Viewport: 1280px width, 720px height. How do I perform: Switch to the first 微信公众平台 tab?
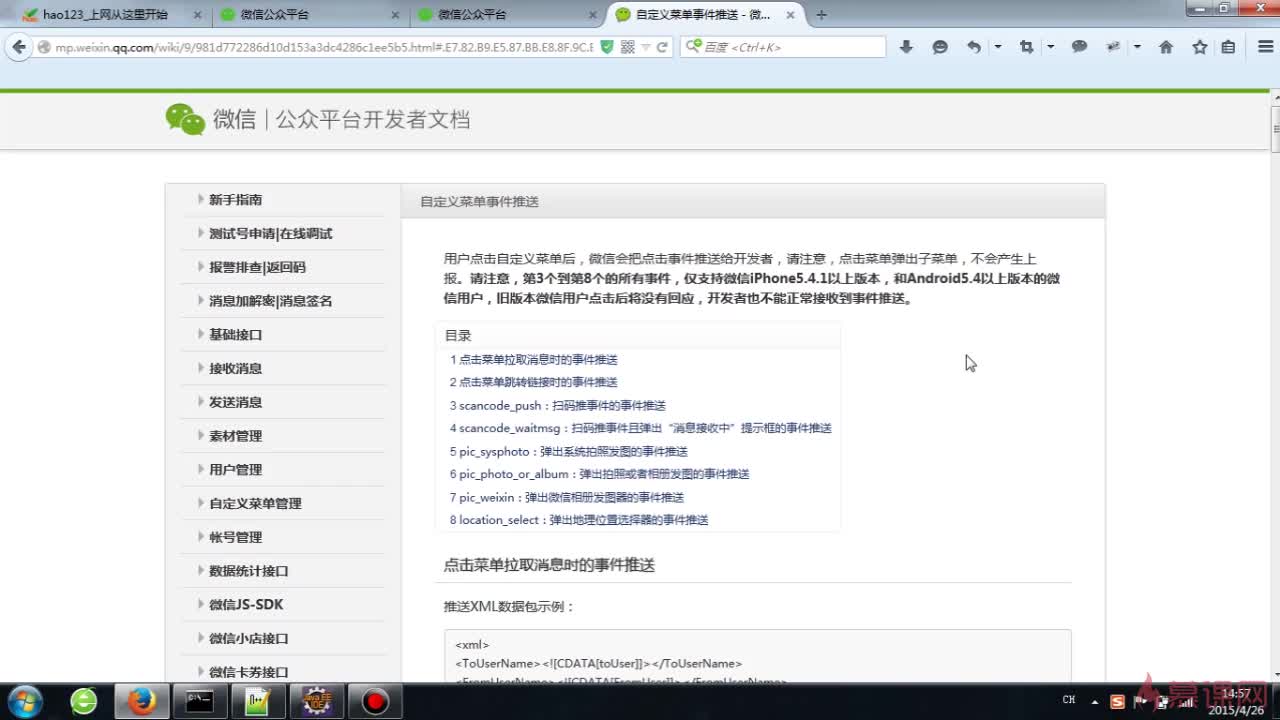point(274,15)
